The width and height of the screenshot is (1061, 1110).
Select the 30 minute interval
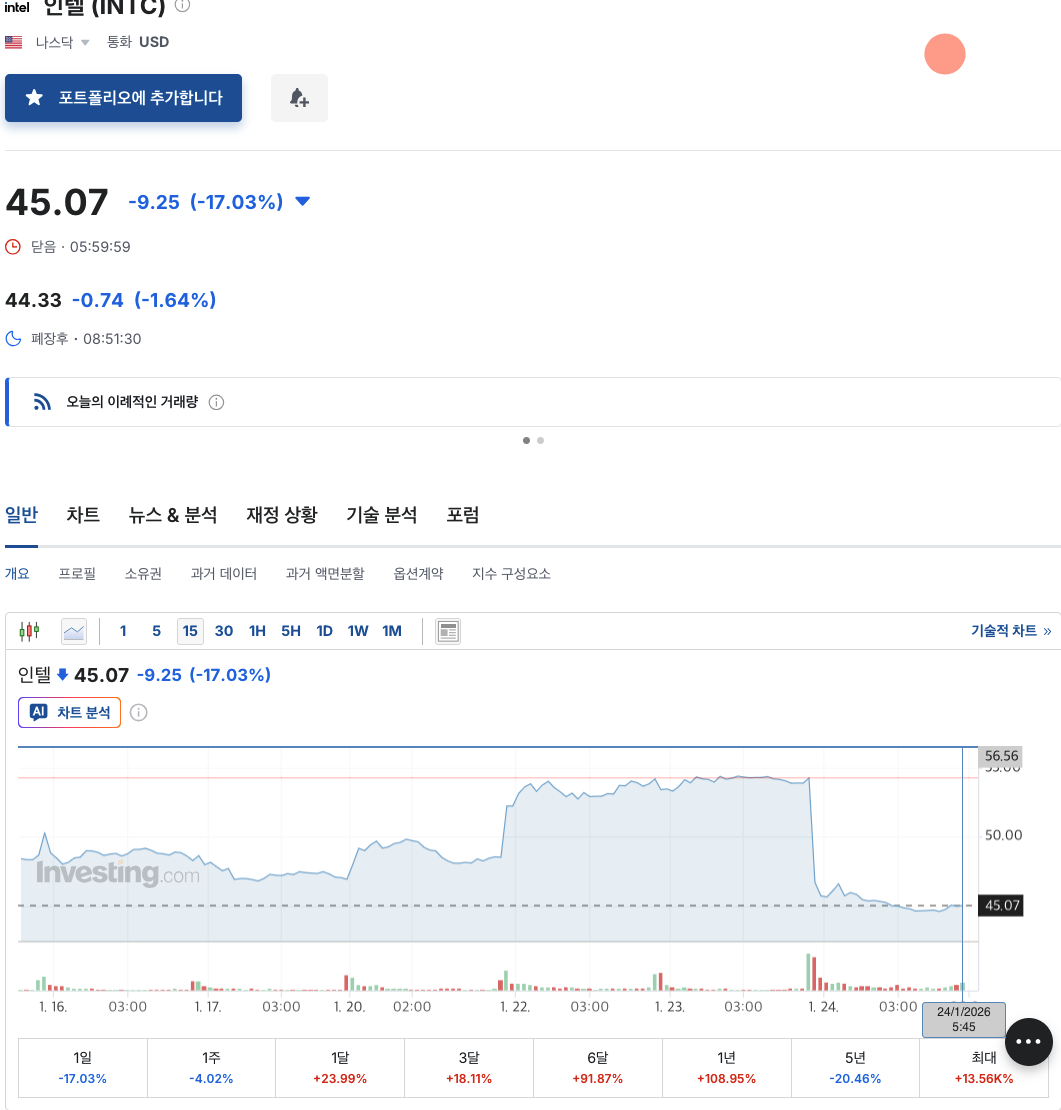click(x=224, y=631)
